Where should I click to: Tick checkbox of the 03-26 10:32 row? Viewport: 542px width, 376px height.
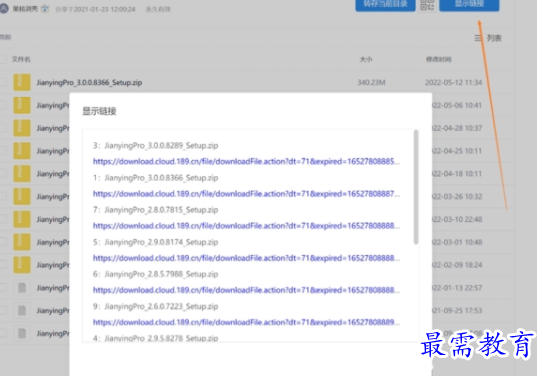[3, 196]
